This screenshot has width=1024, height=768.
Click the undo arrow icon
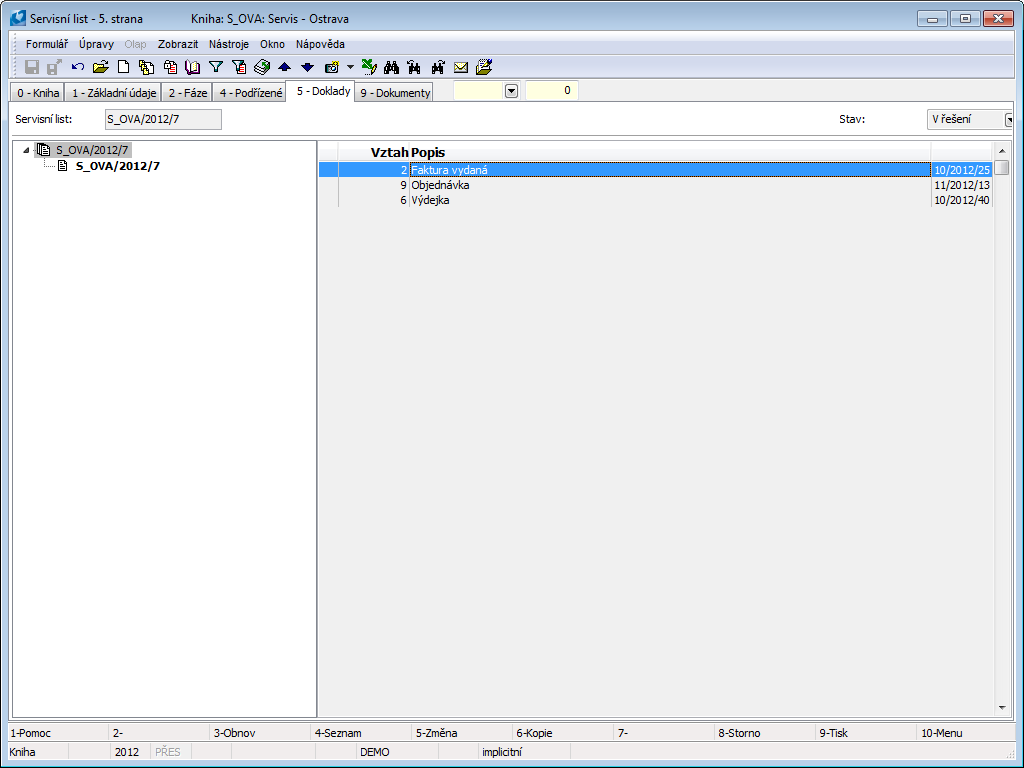(x=78, y=67)
